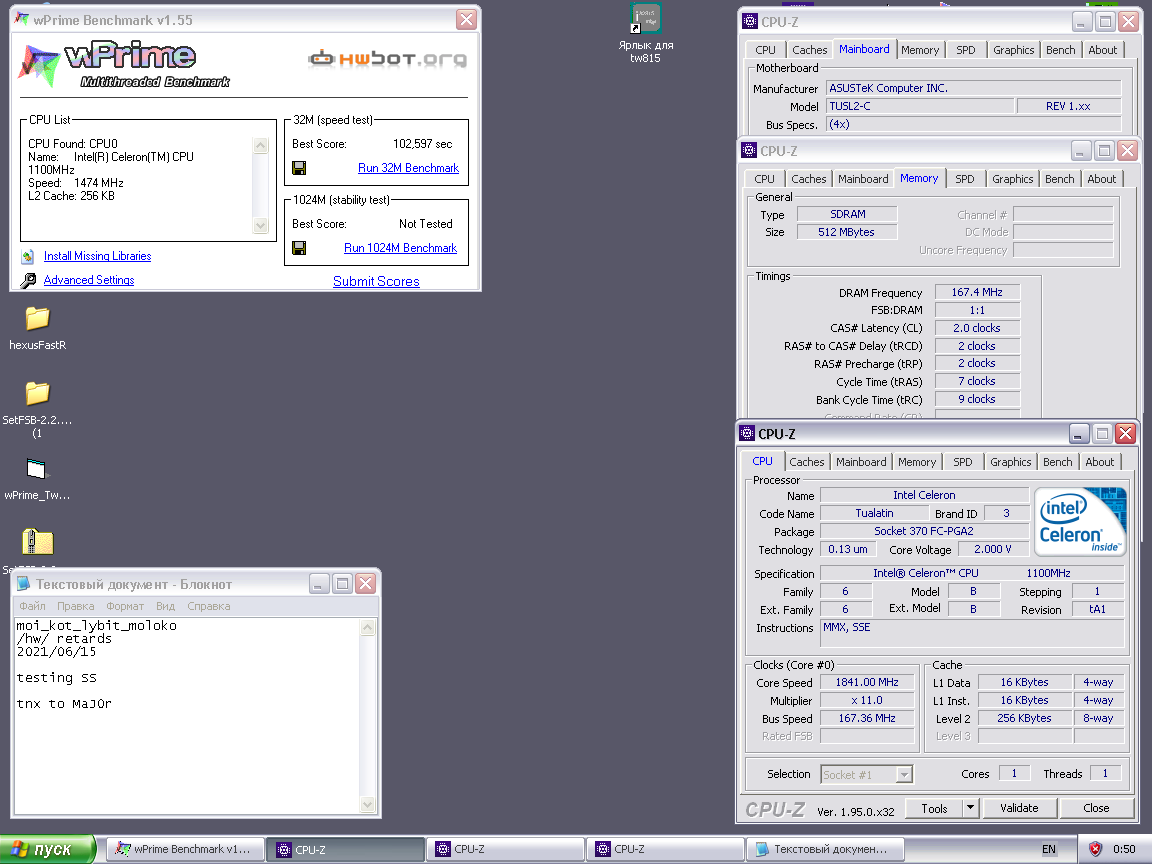Click the Validate button in CPU-Z
This screenshot has width=1152, height=864.
click(1019, 808)
